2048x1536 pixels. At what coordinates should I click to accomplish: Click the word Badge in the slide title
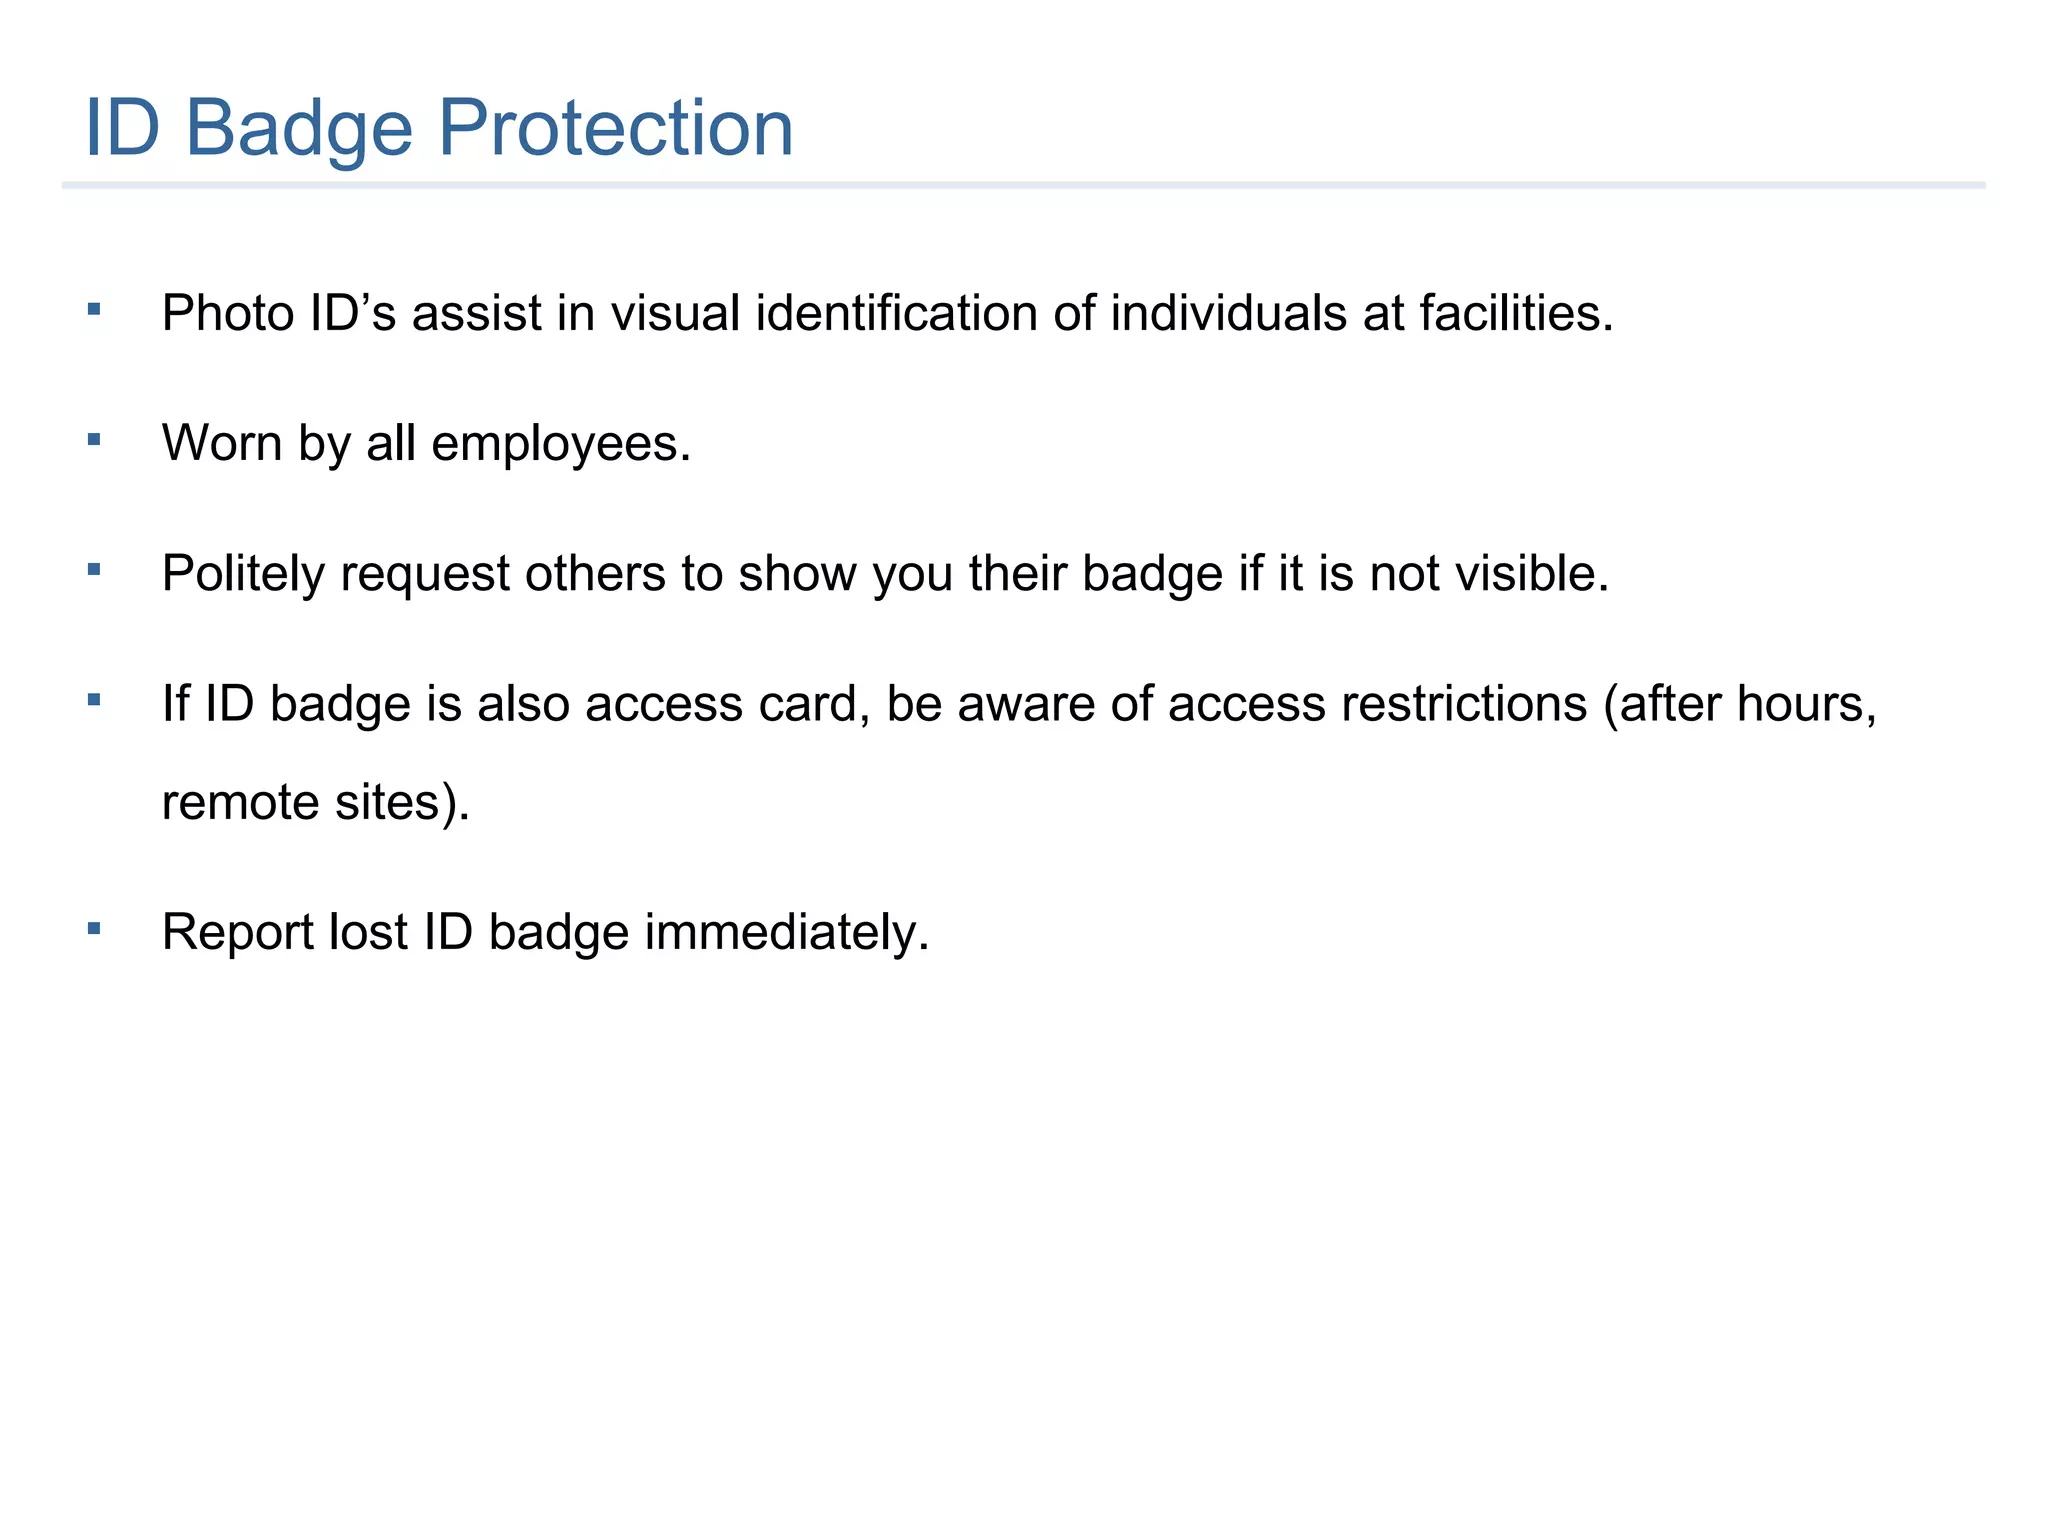(x=298, y=130)
